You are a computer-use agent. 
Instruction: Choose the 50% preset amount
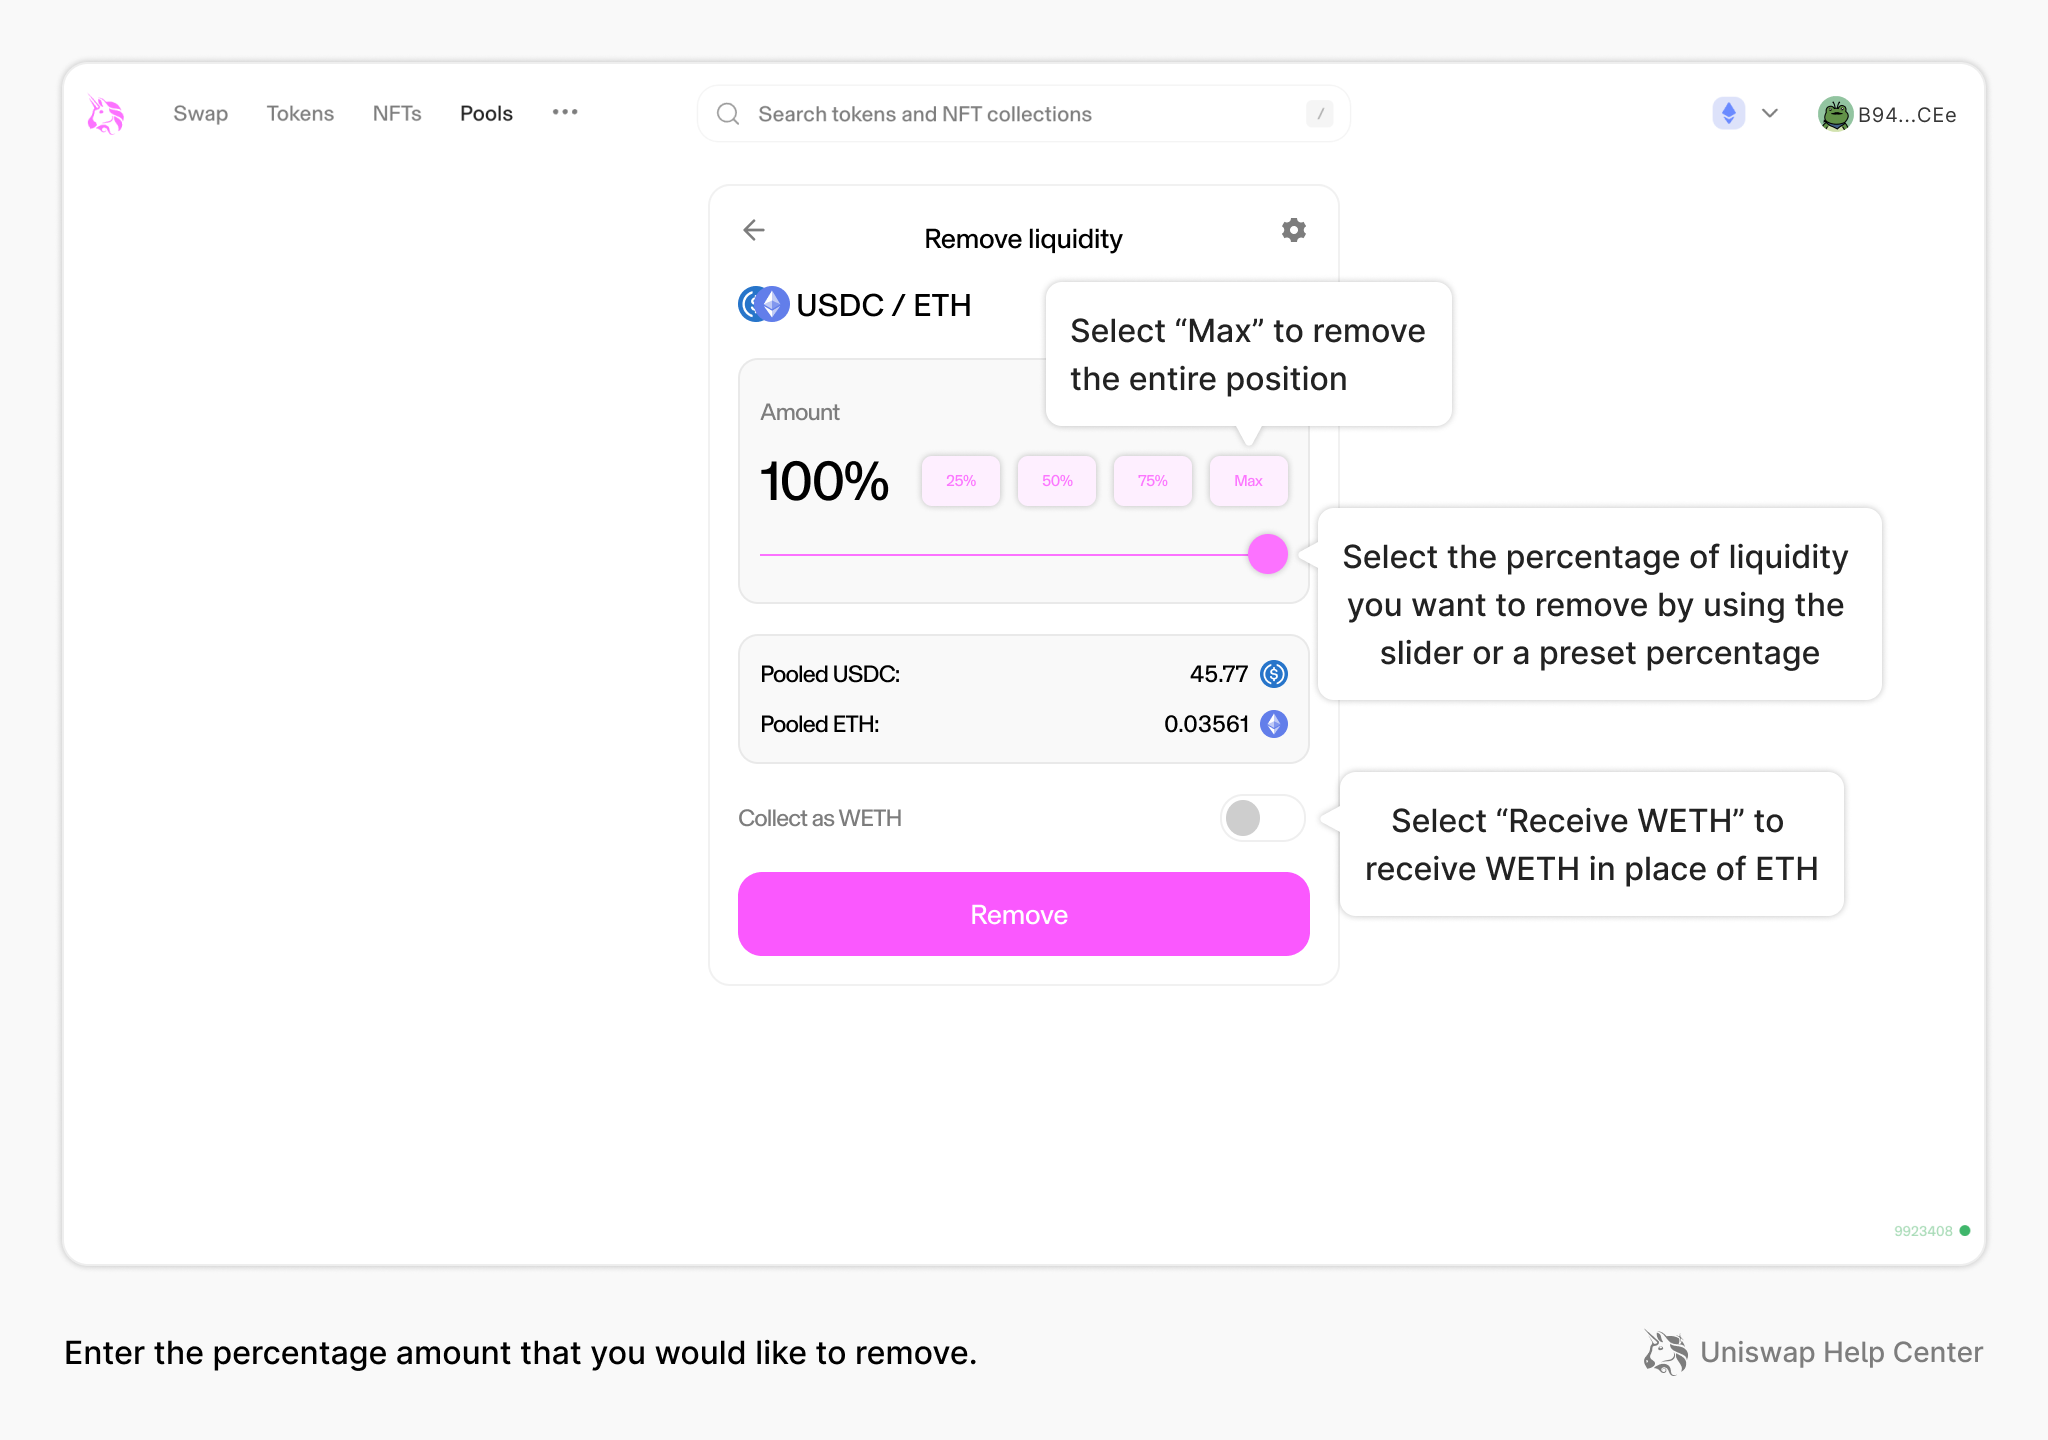coord(1057,481)
